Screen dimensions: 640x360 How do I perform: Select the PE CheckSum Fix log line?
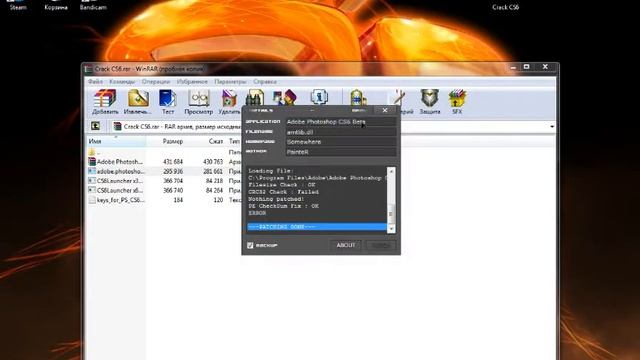(284, 206)
